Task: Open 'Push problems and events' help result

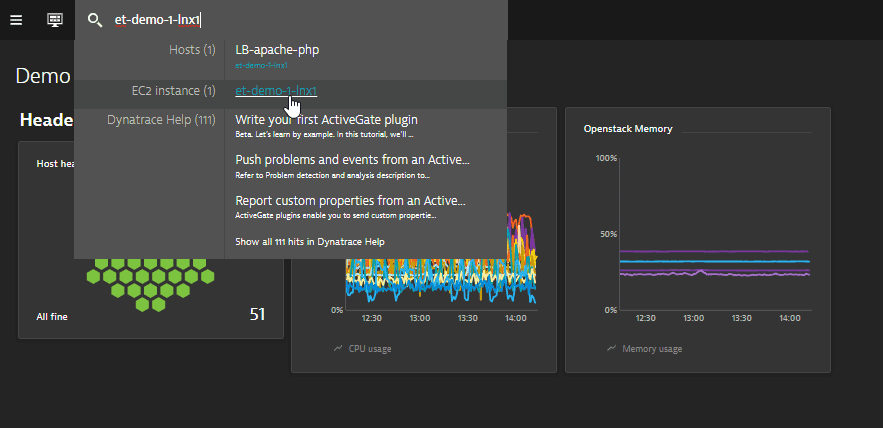Action: click(x=352, y=160)
